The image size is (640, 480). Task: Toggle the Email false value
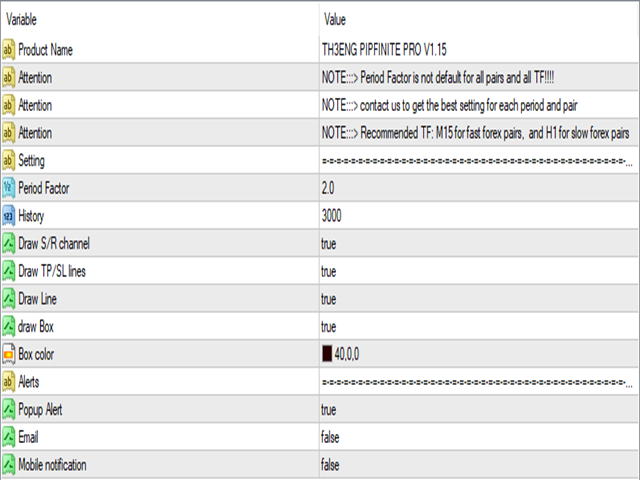coord(330,437)
